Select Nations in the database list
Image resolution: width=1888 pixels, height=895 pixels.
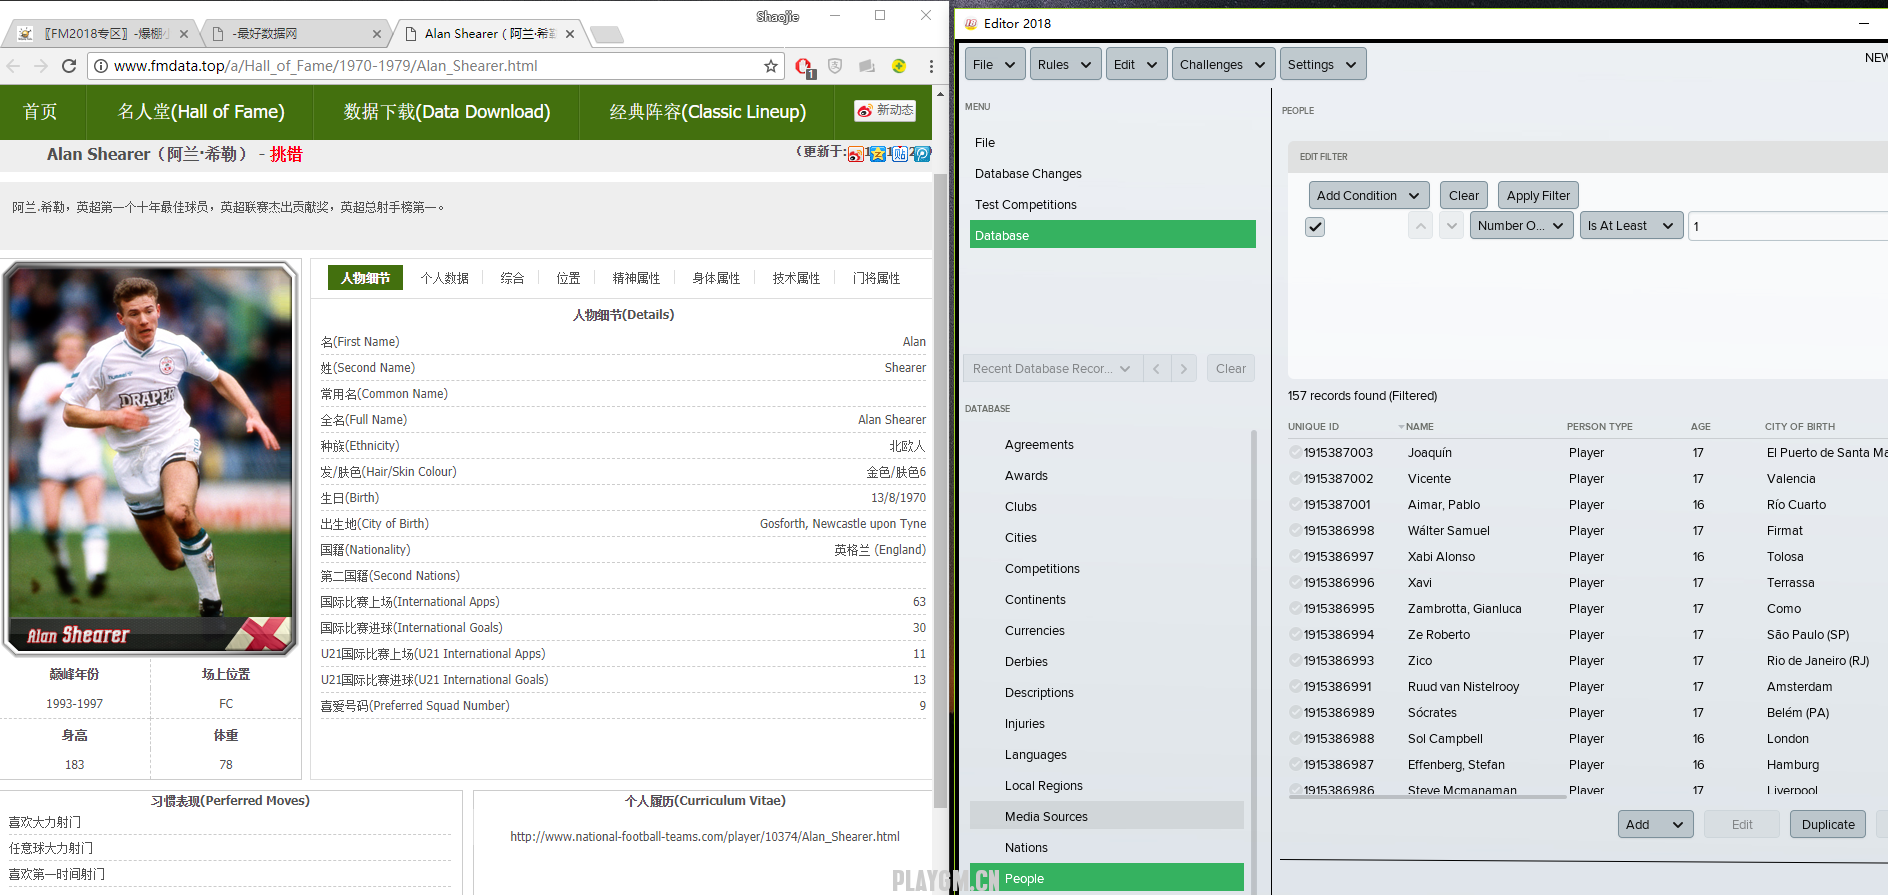pyautogui.click(x=1026, y=848)
